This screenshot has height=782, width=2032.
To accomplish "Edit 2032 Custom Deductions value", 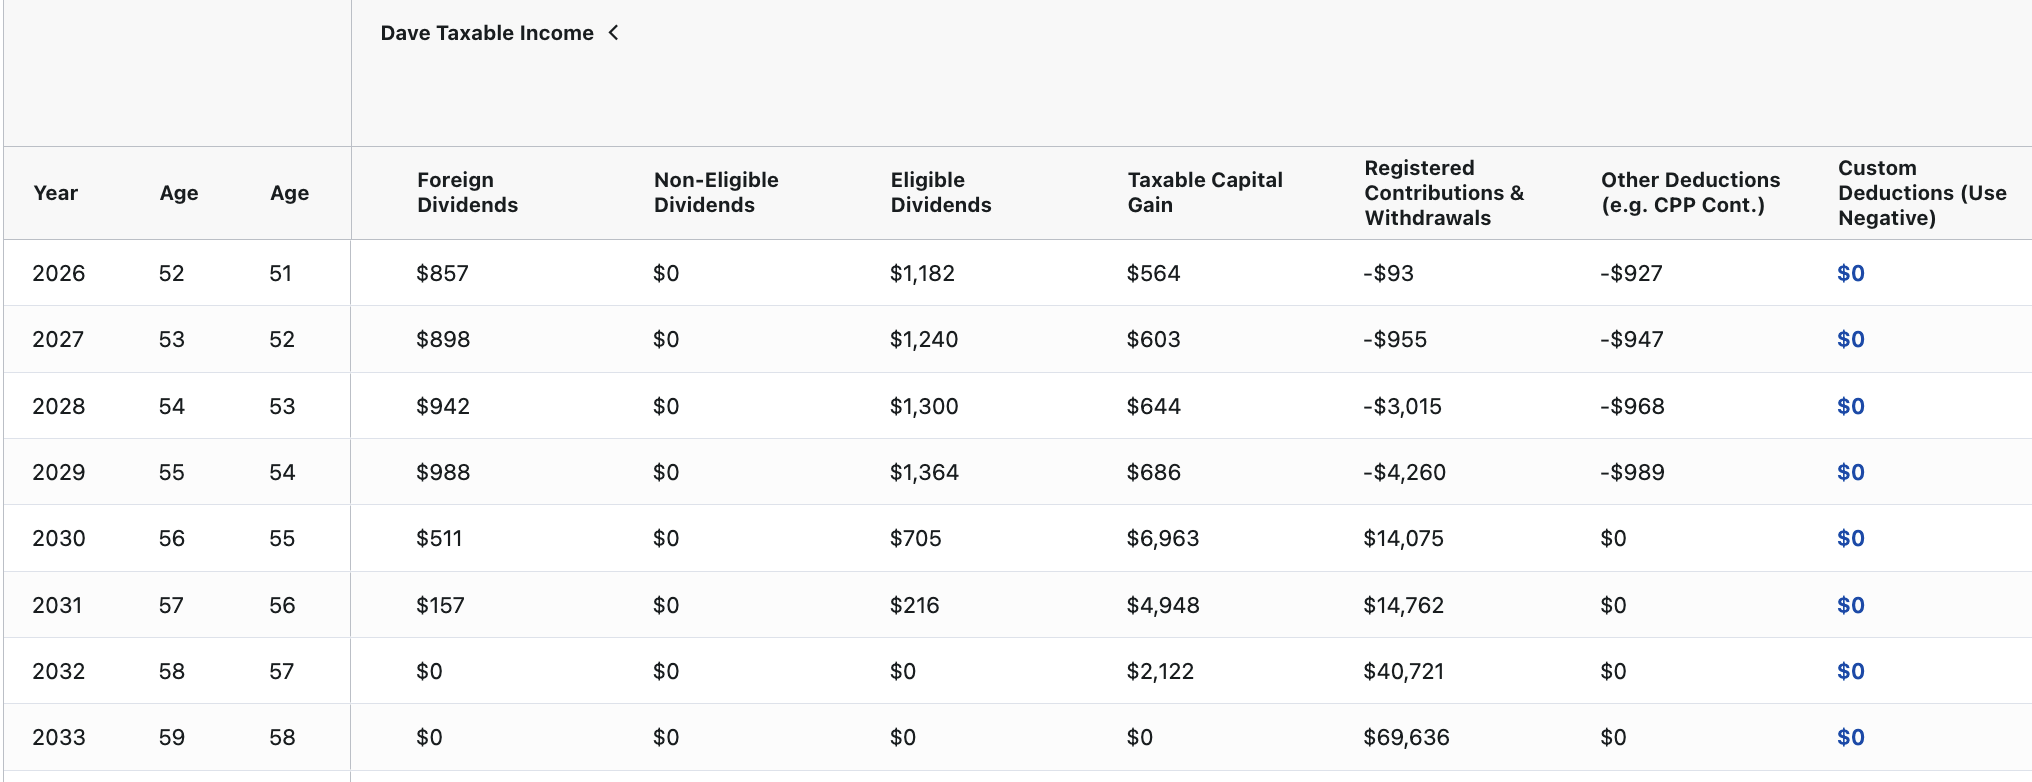I will coord(1850,671).
